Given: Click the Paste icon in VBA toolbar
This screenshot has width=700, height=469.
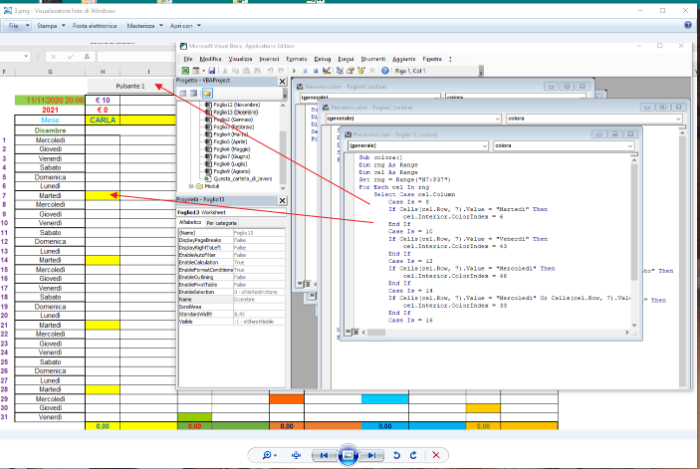Looking at the screenshot, I should coord(246,71).
